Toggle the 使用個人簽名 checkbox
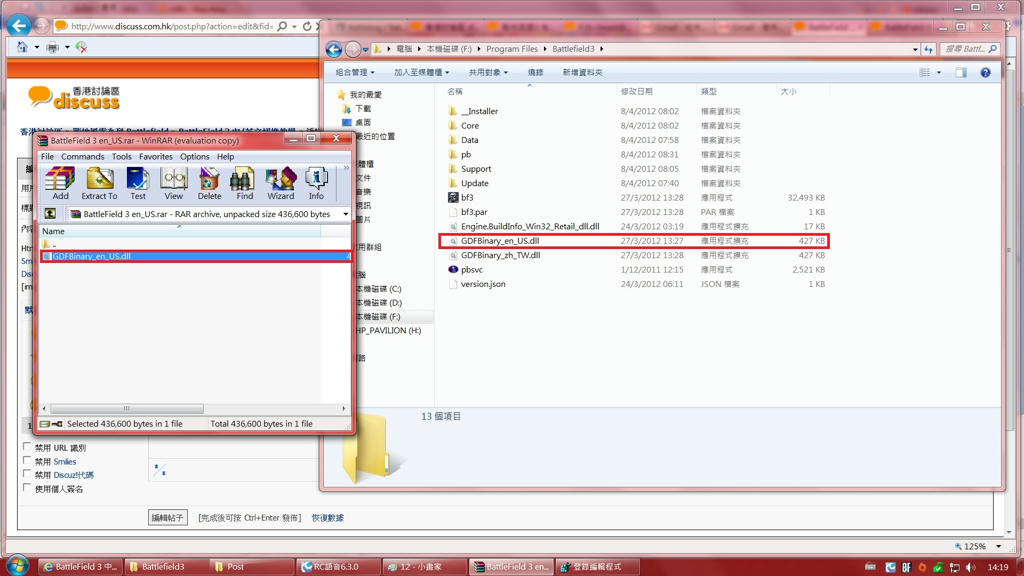Image resolution: width=1024 pixels, height=576 pixels. click(27, 488)
